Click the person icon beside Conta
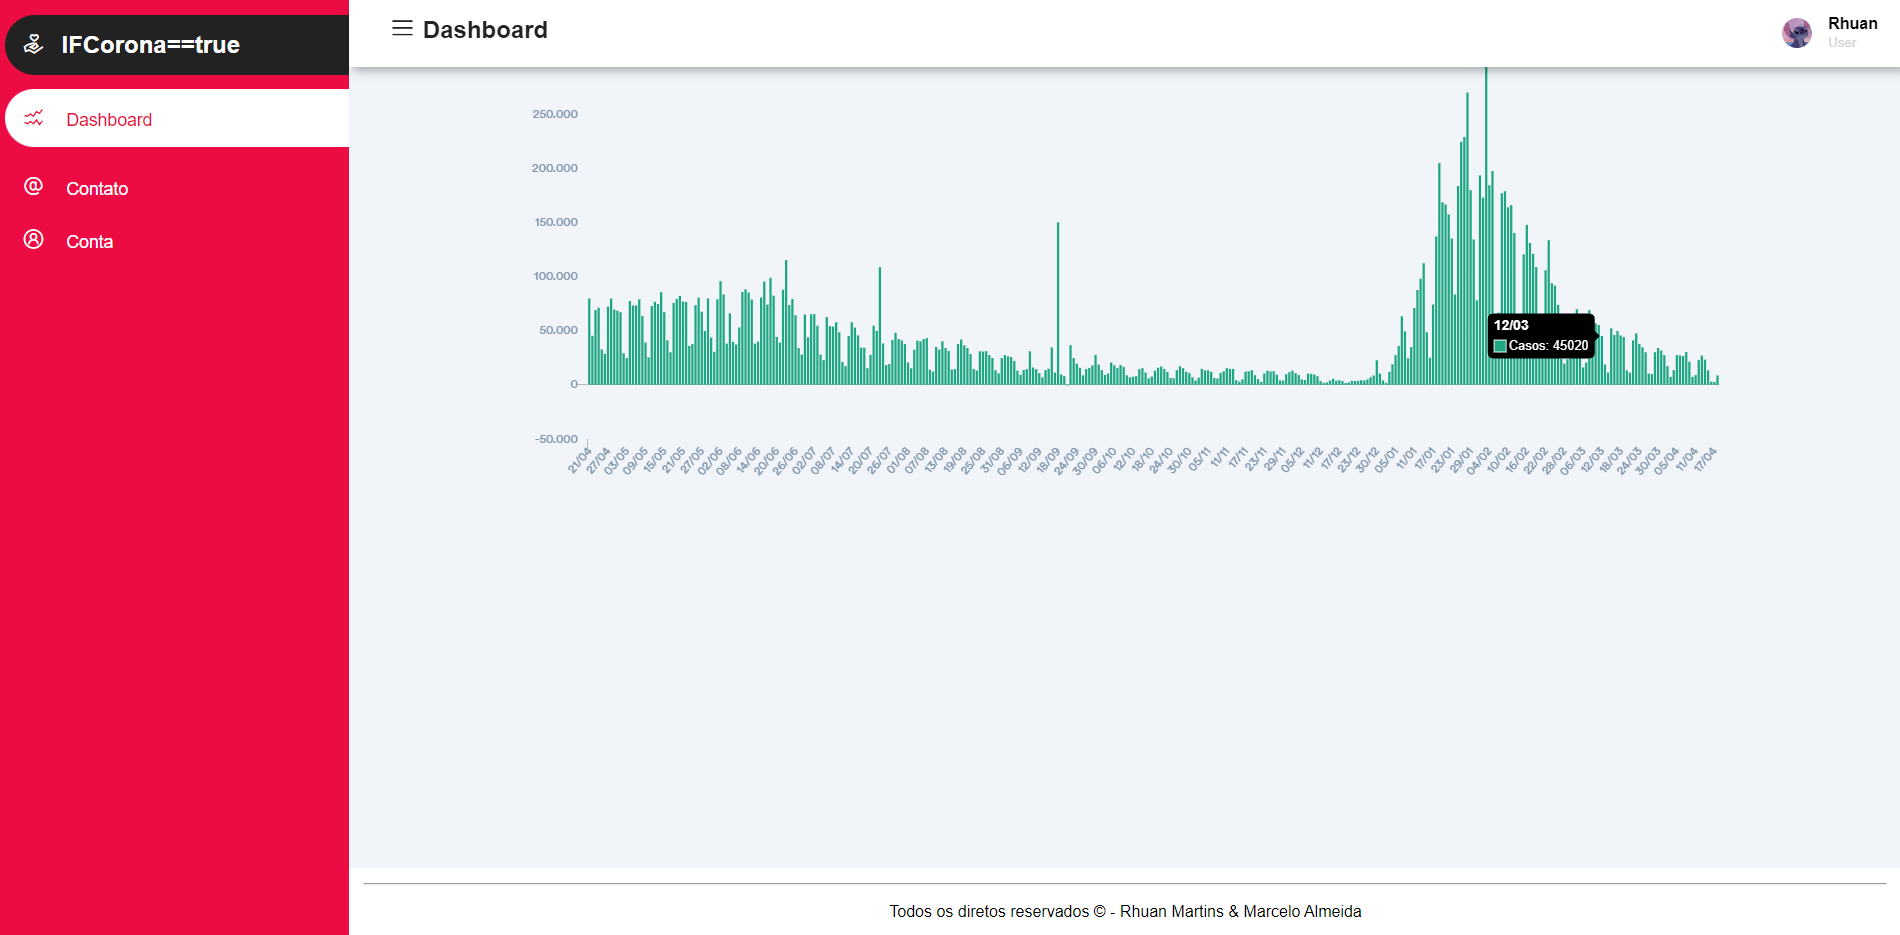Image resolution: width=1900 pixels, height=935 pixels. (33, 240)
